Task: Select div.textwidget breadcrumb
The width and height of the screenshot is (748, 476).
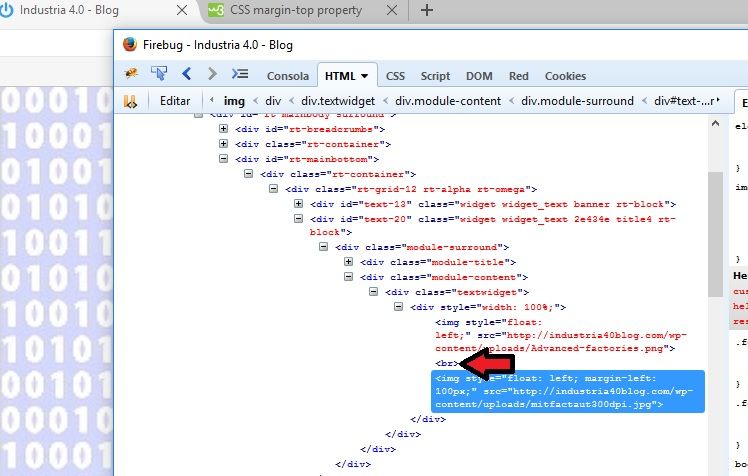Action: click(338, 101)
